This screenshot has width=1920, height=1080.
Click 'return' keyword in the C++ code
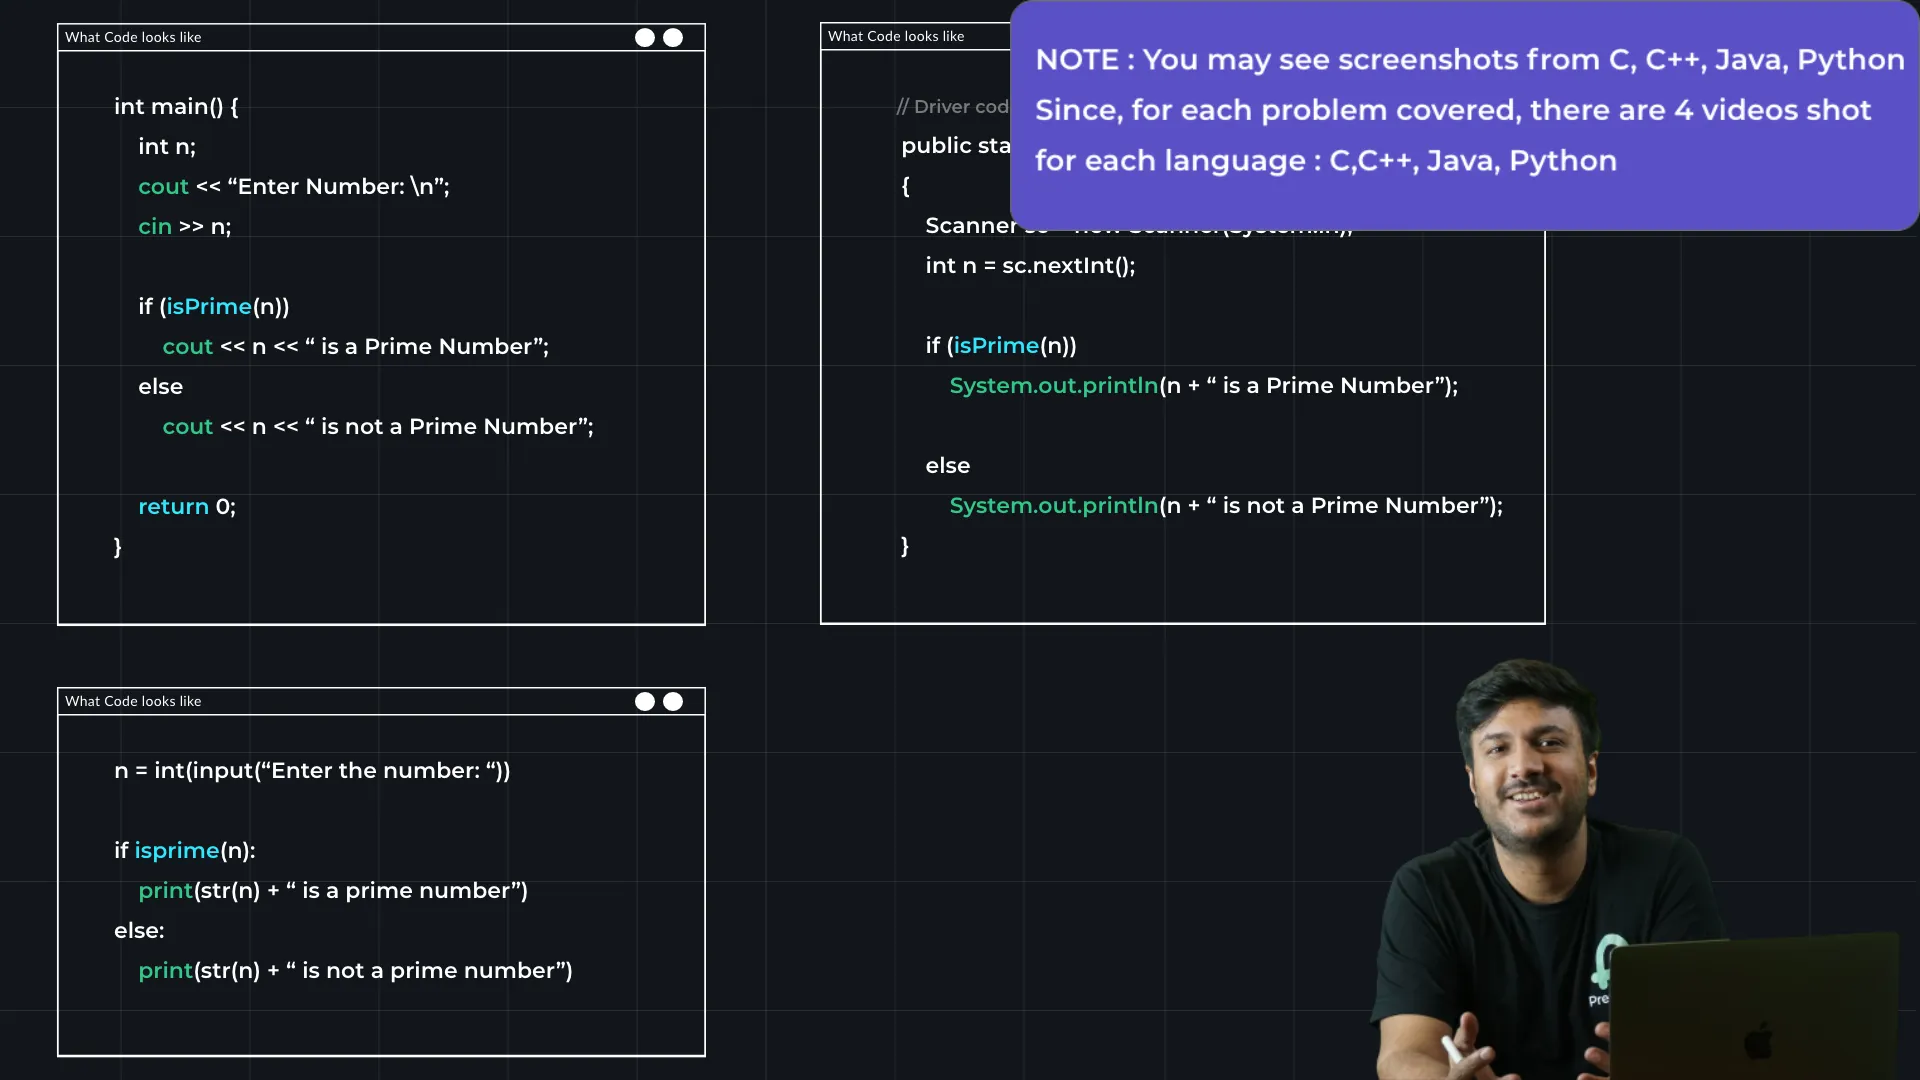(173, 506)
